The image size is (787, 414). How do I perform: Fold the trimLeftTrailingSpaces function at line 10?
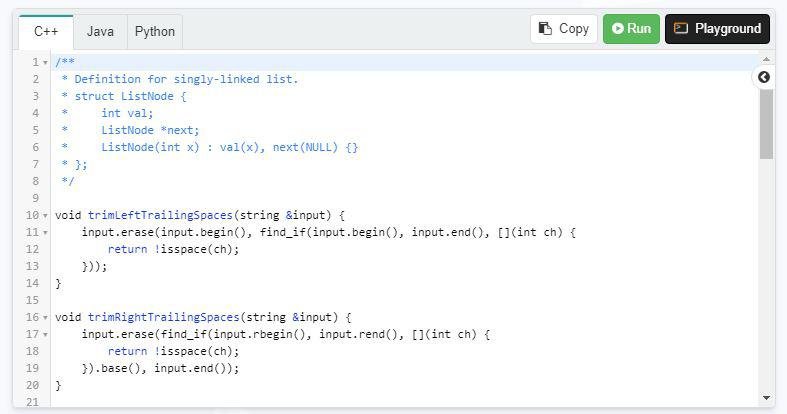click(x=46, y=216)
